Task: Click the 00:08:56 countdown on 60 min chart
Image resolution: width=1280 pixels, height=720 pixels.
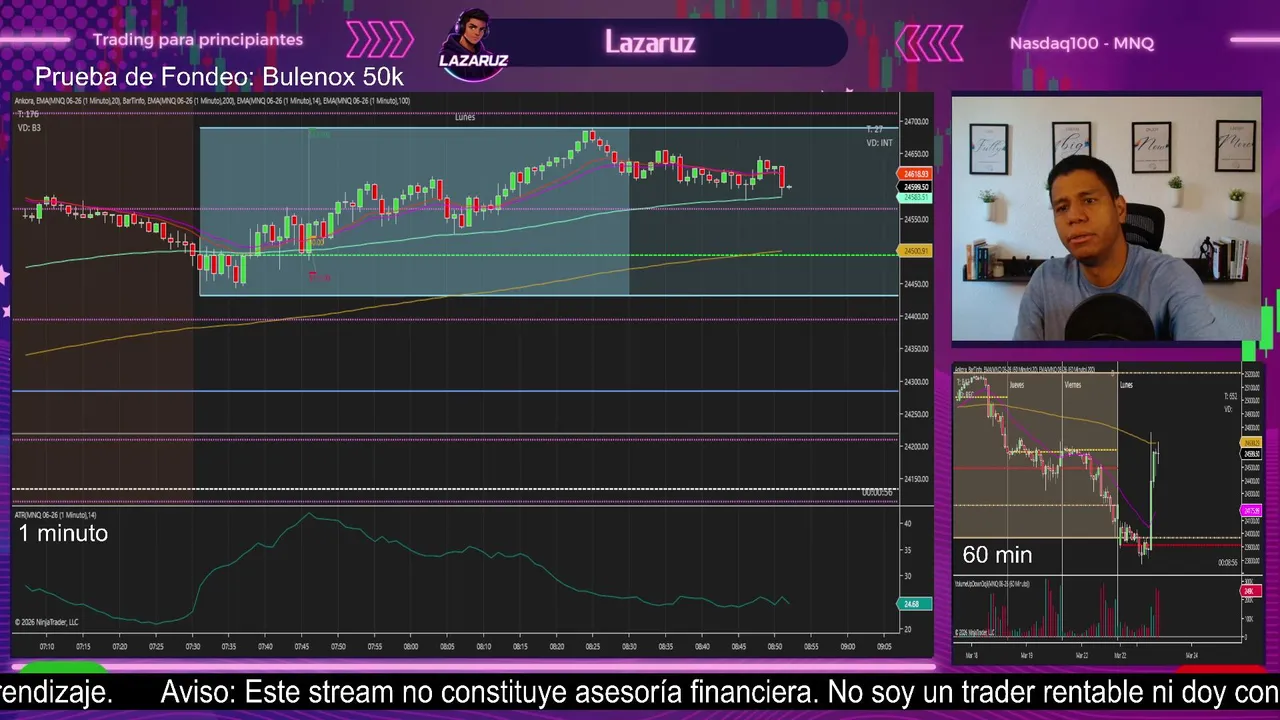Action: pyautogui.click(x=1228, y=563)
